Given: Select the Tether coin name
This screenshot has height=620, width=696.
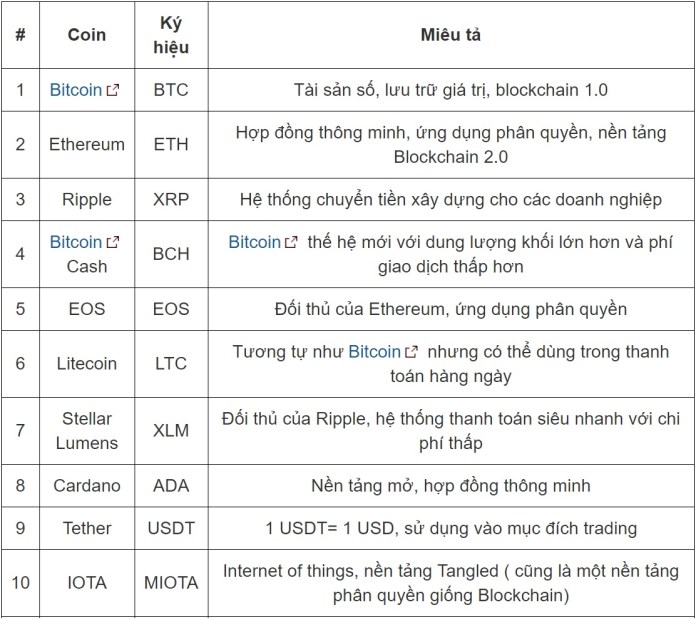Looking at the screenshot, I should pyautogui.click(x=87, y=529).
